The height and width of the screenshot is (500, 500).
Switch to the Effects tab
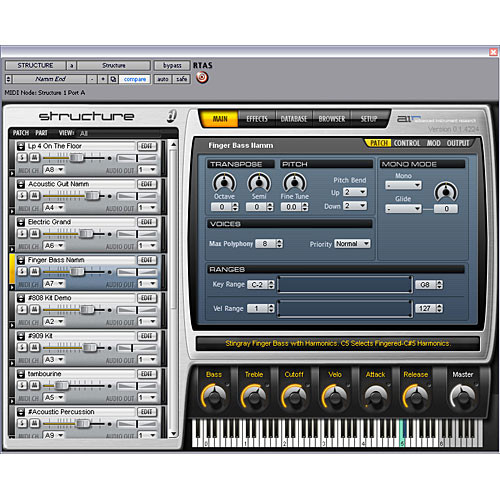click(x=257, y=119)
